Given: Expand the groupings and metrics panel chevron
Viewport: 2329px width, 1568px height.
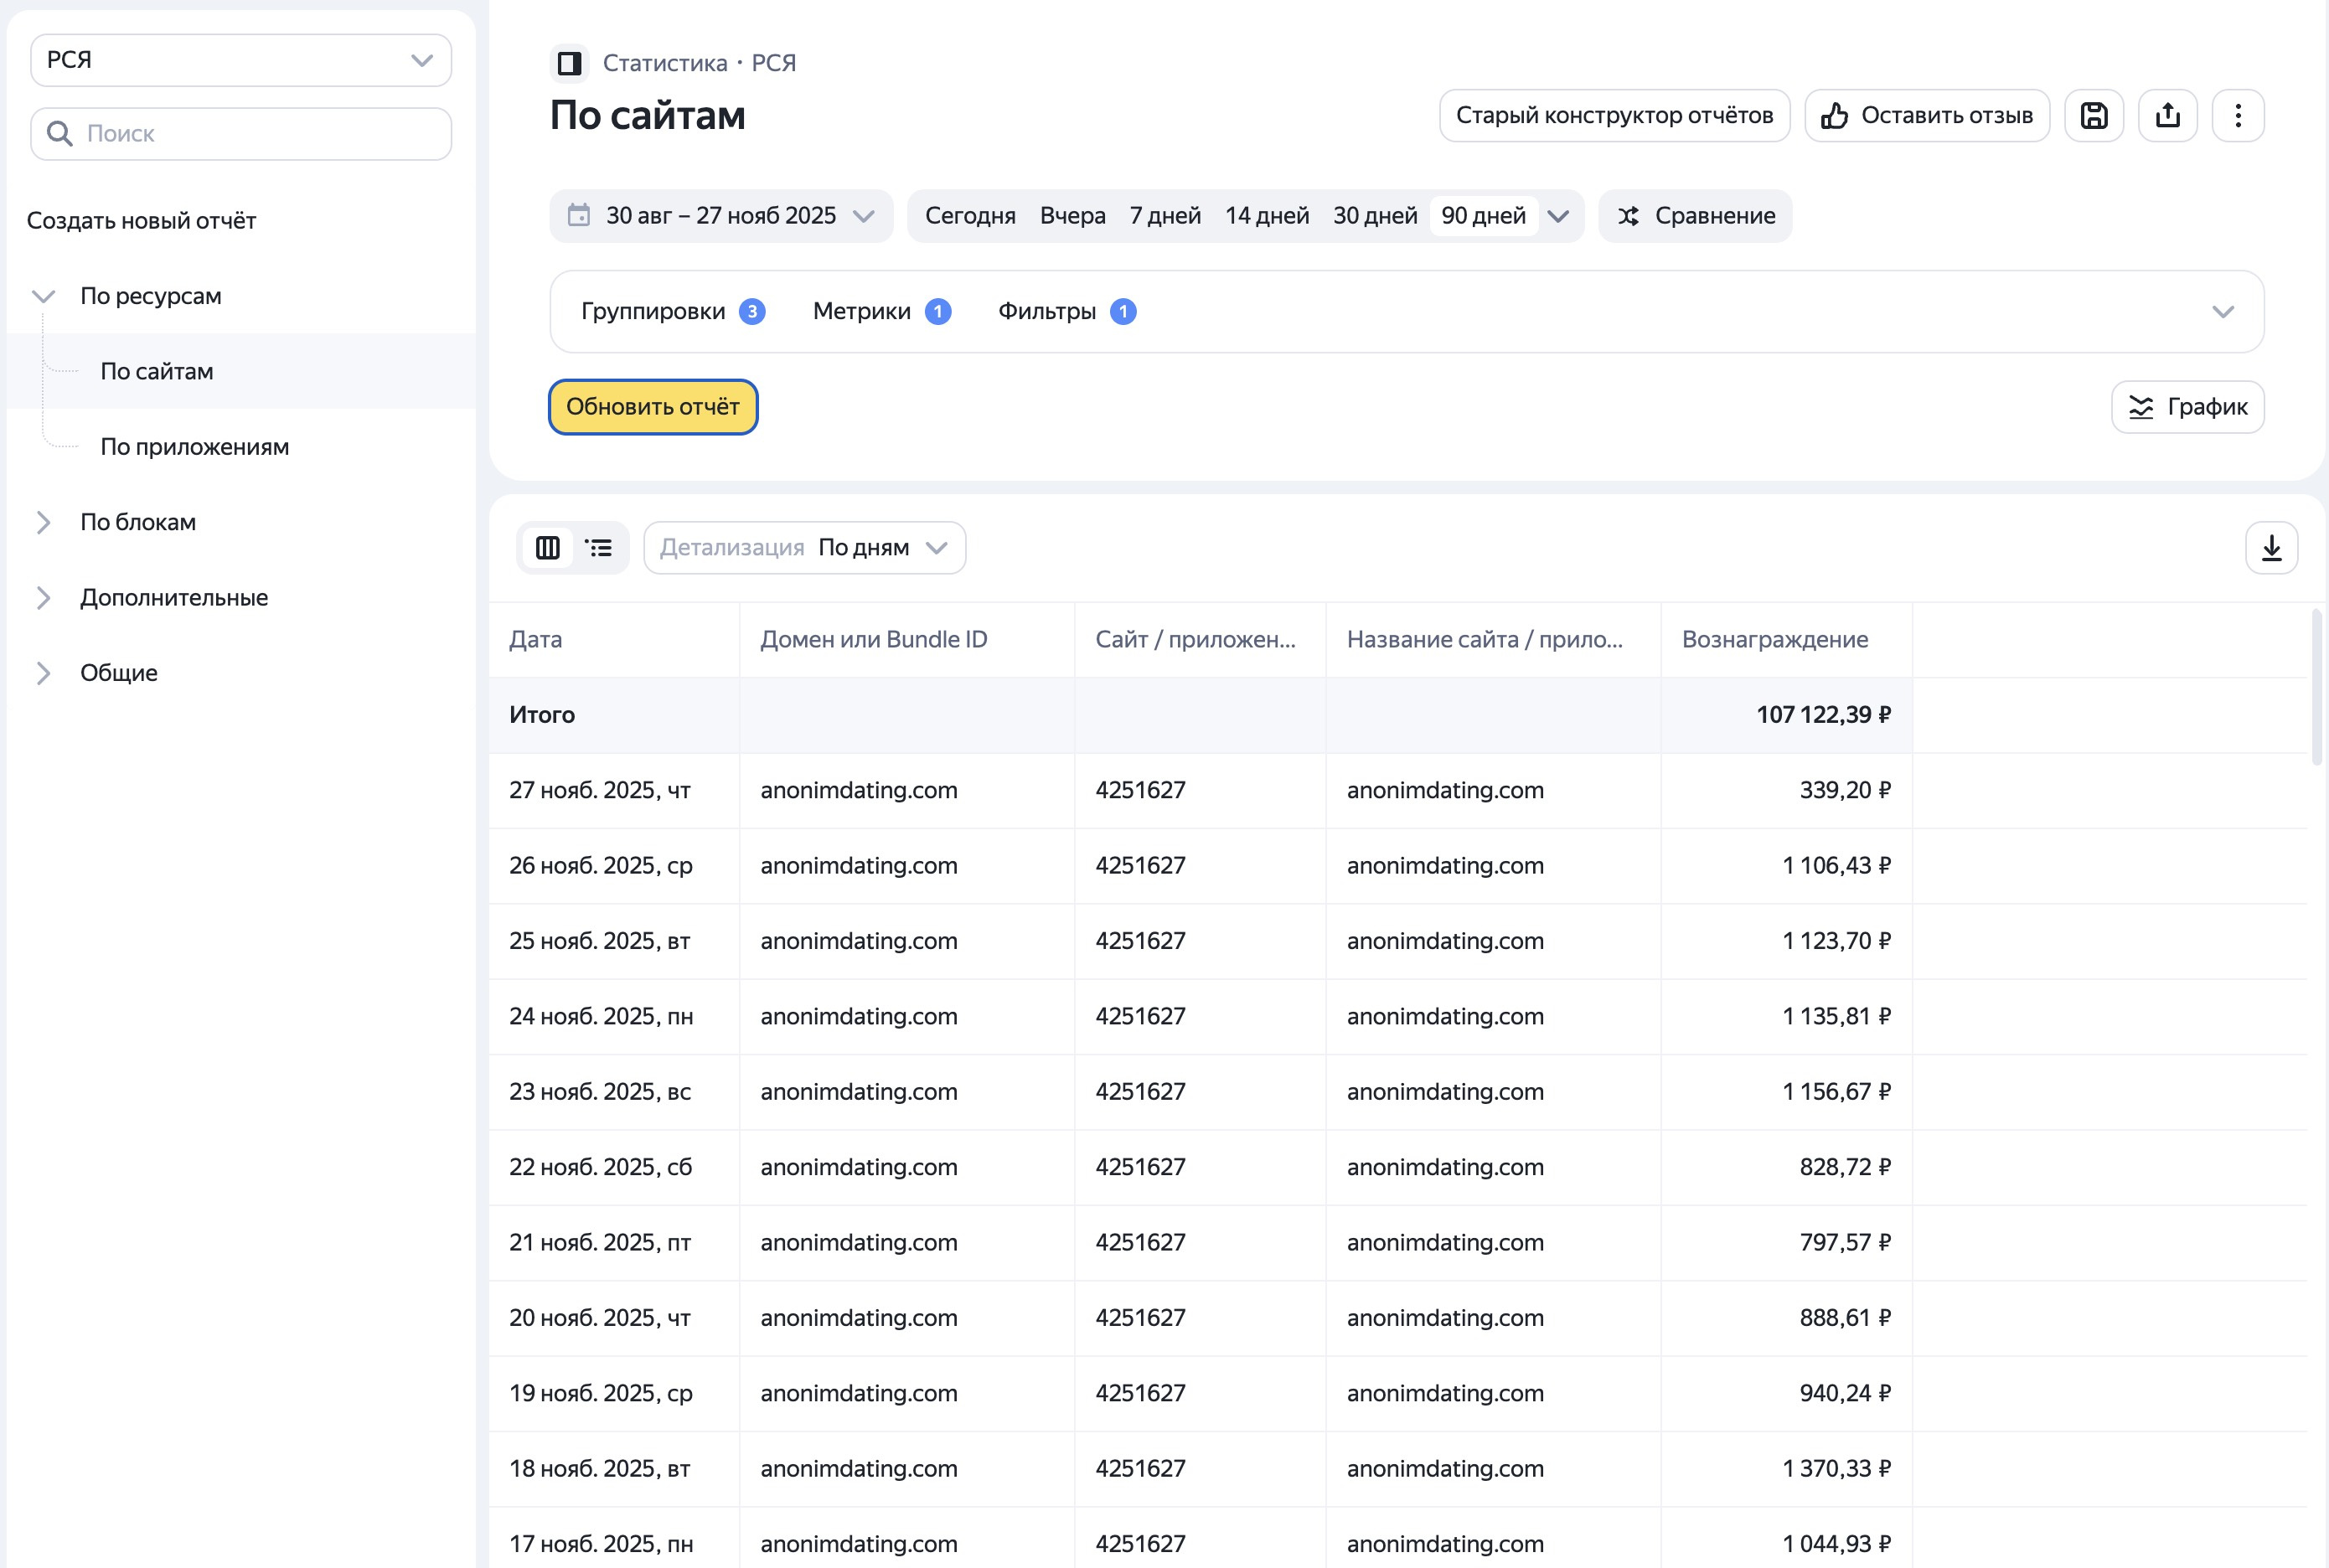Looking at the screenshot, I should [x=2222, y=312].
